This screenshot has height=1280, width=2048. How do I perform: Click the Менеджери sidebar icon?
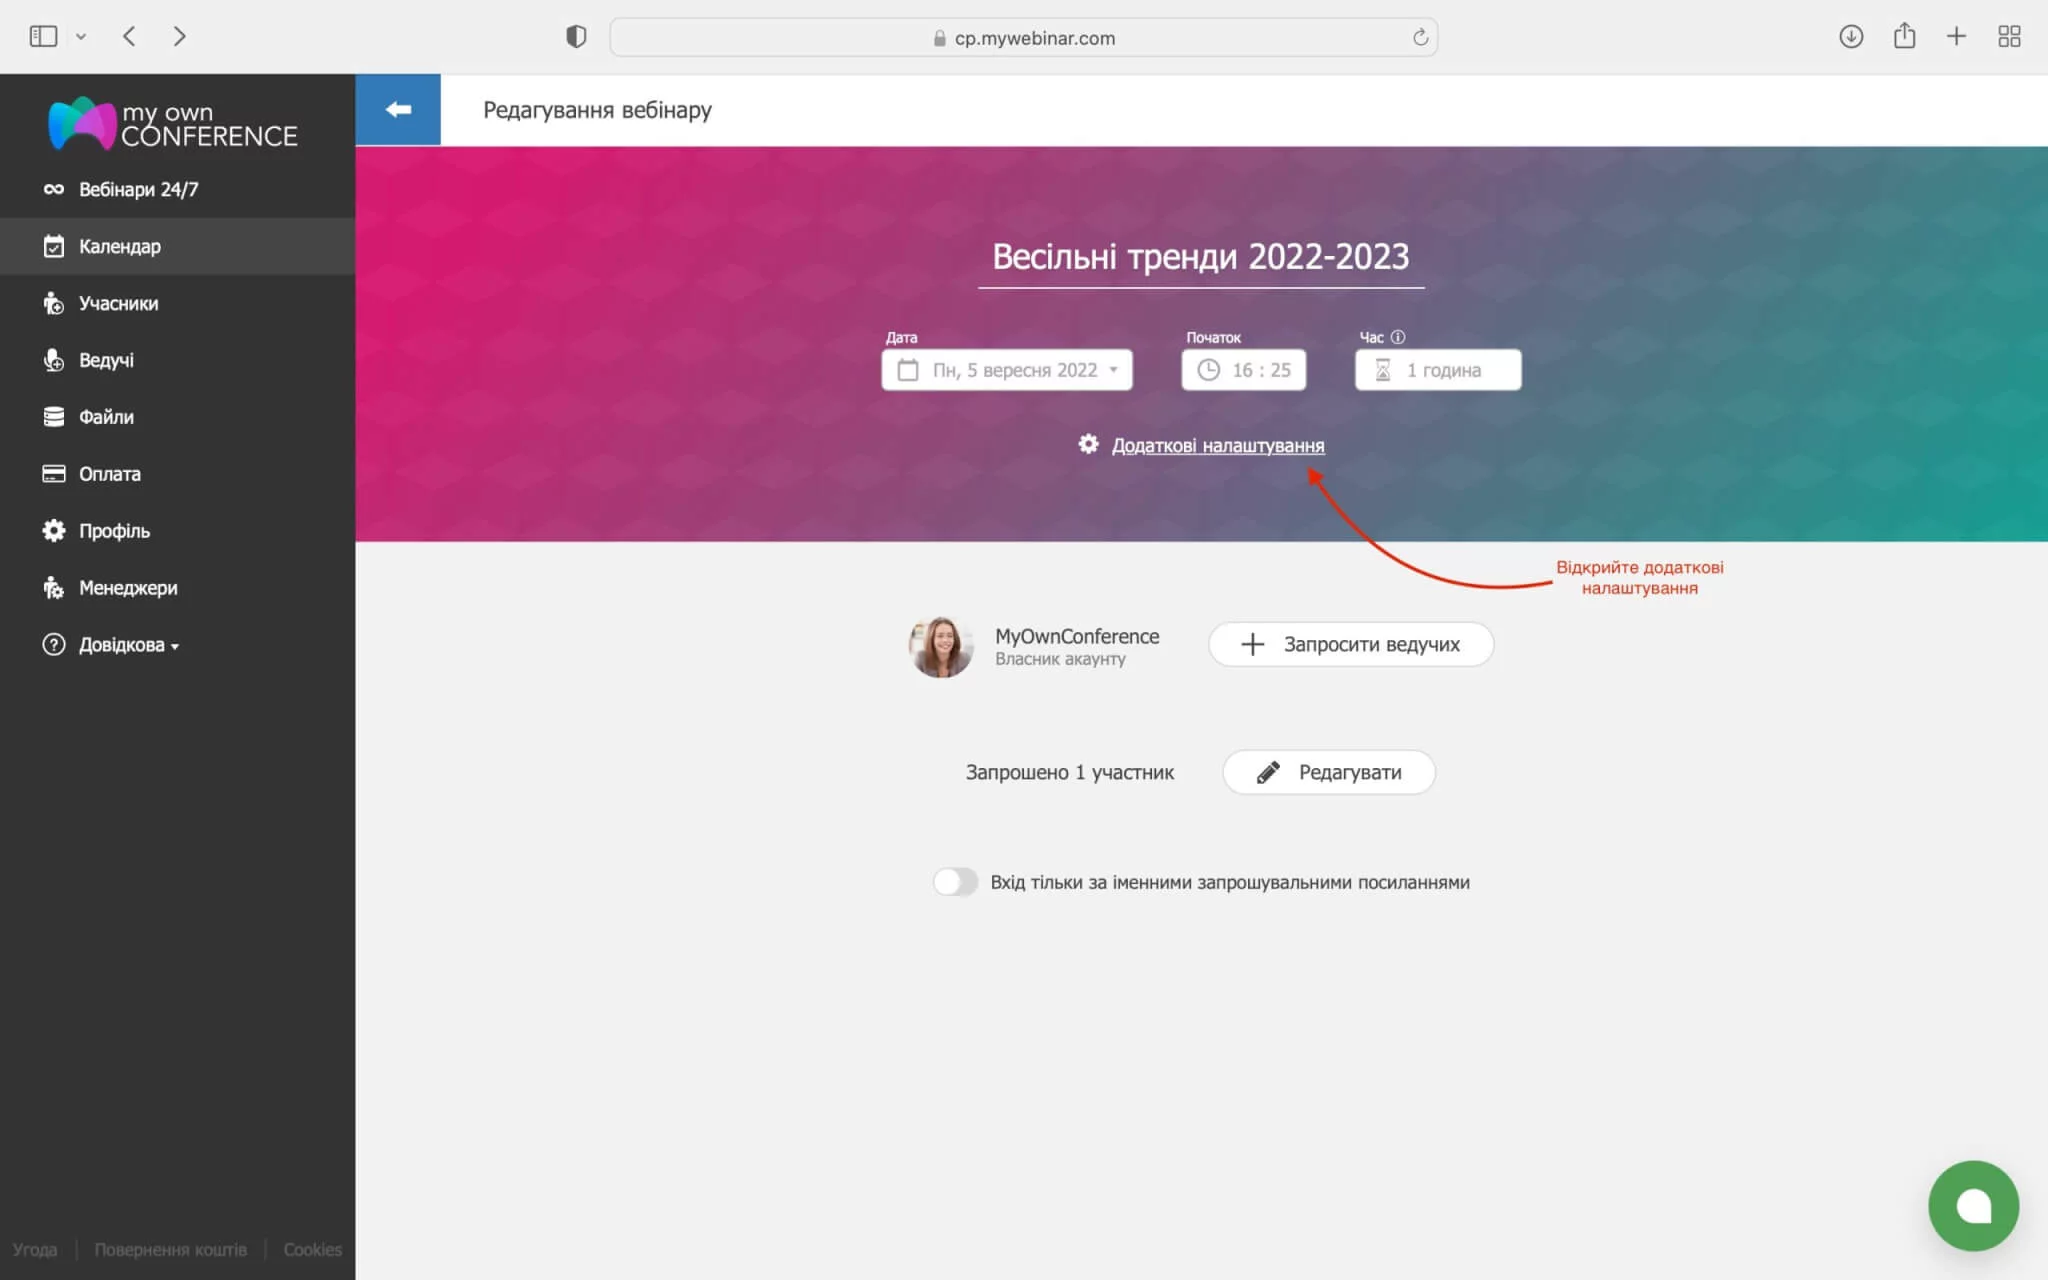coord(55,588)
